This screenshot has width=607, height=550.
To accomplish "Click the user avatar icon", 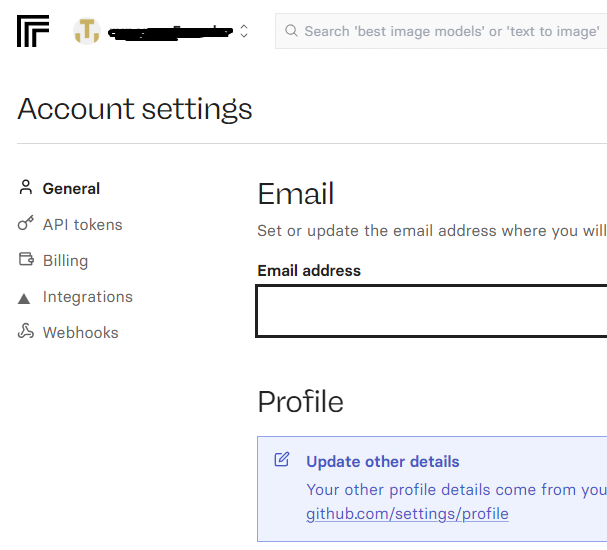I will (x=87, y=31).
